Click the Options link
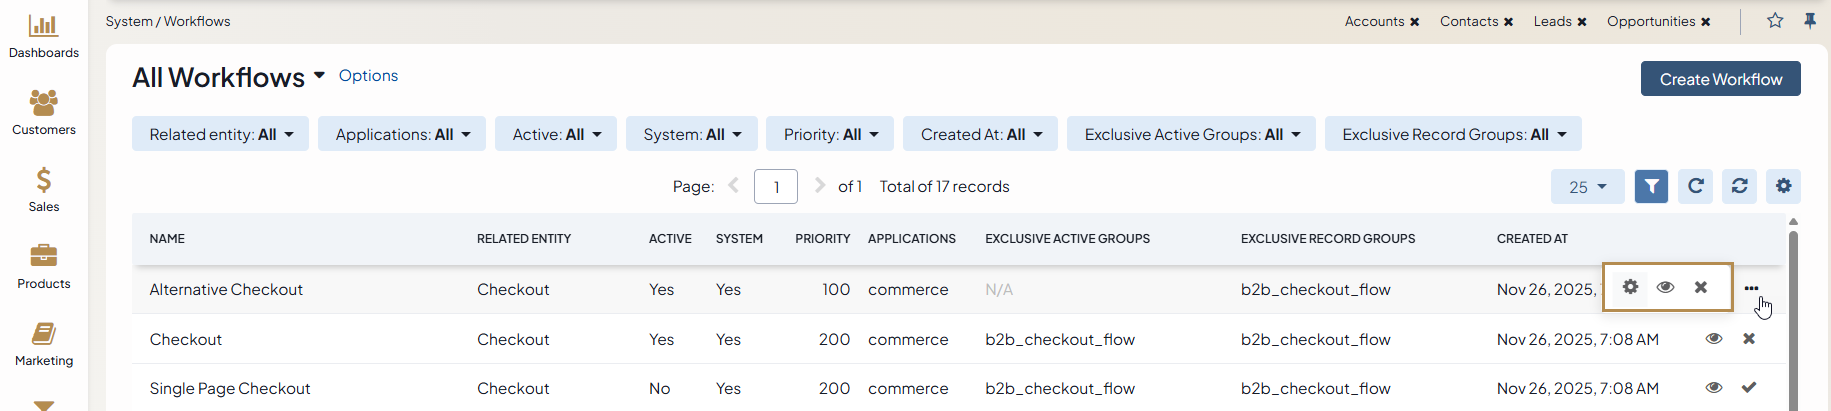 pyautogui.click(x=368, y=76)
